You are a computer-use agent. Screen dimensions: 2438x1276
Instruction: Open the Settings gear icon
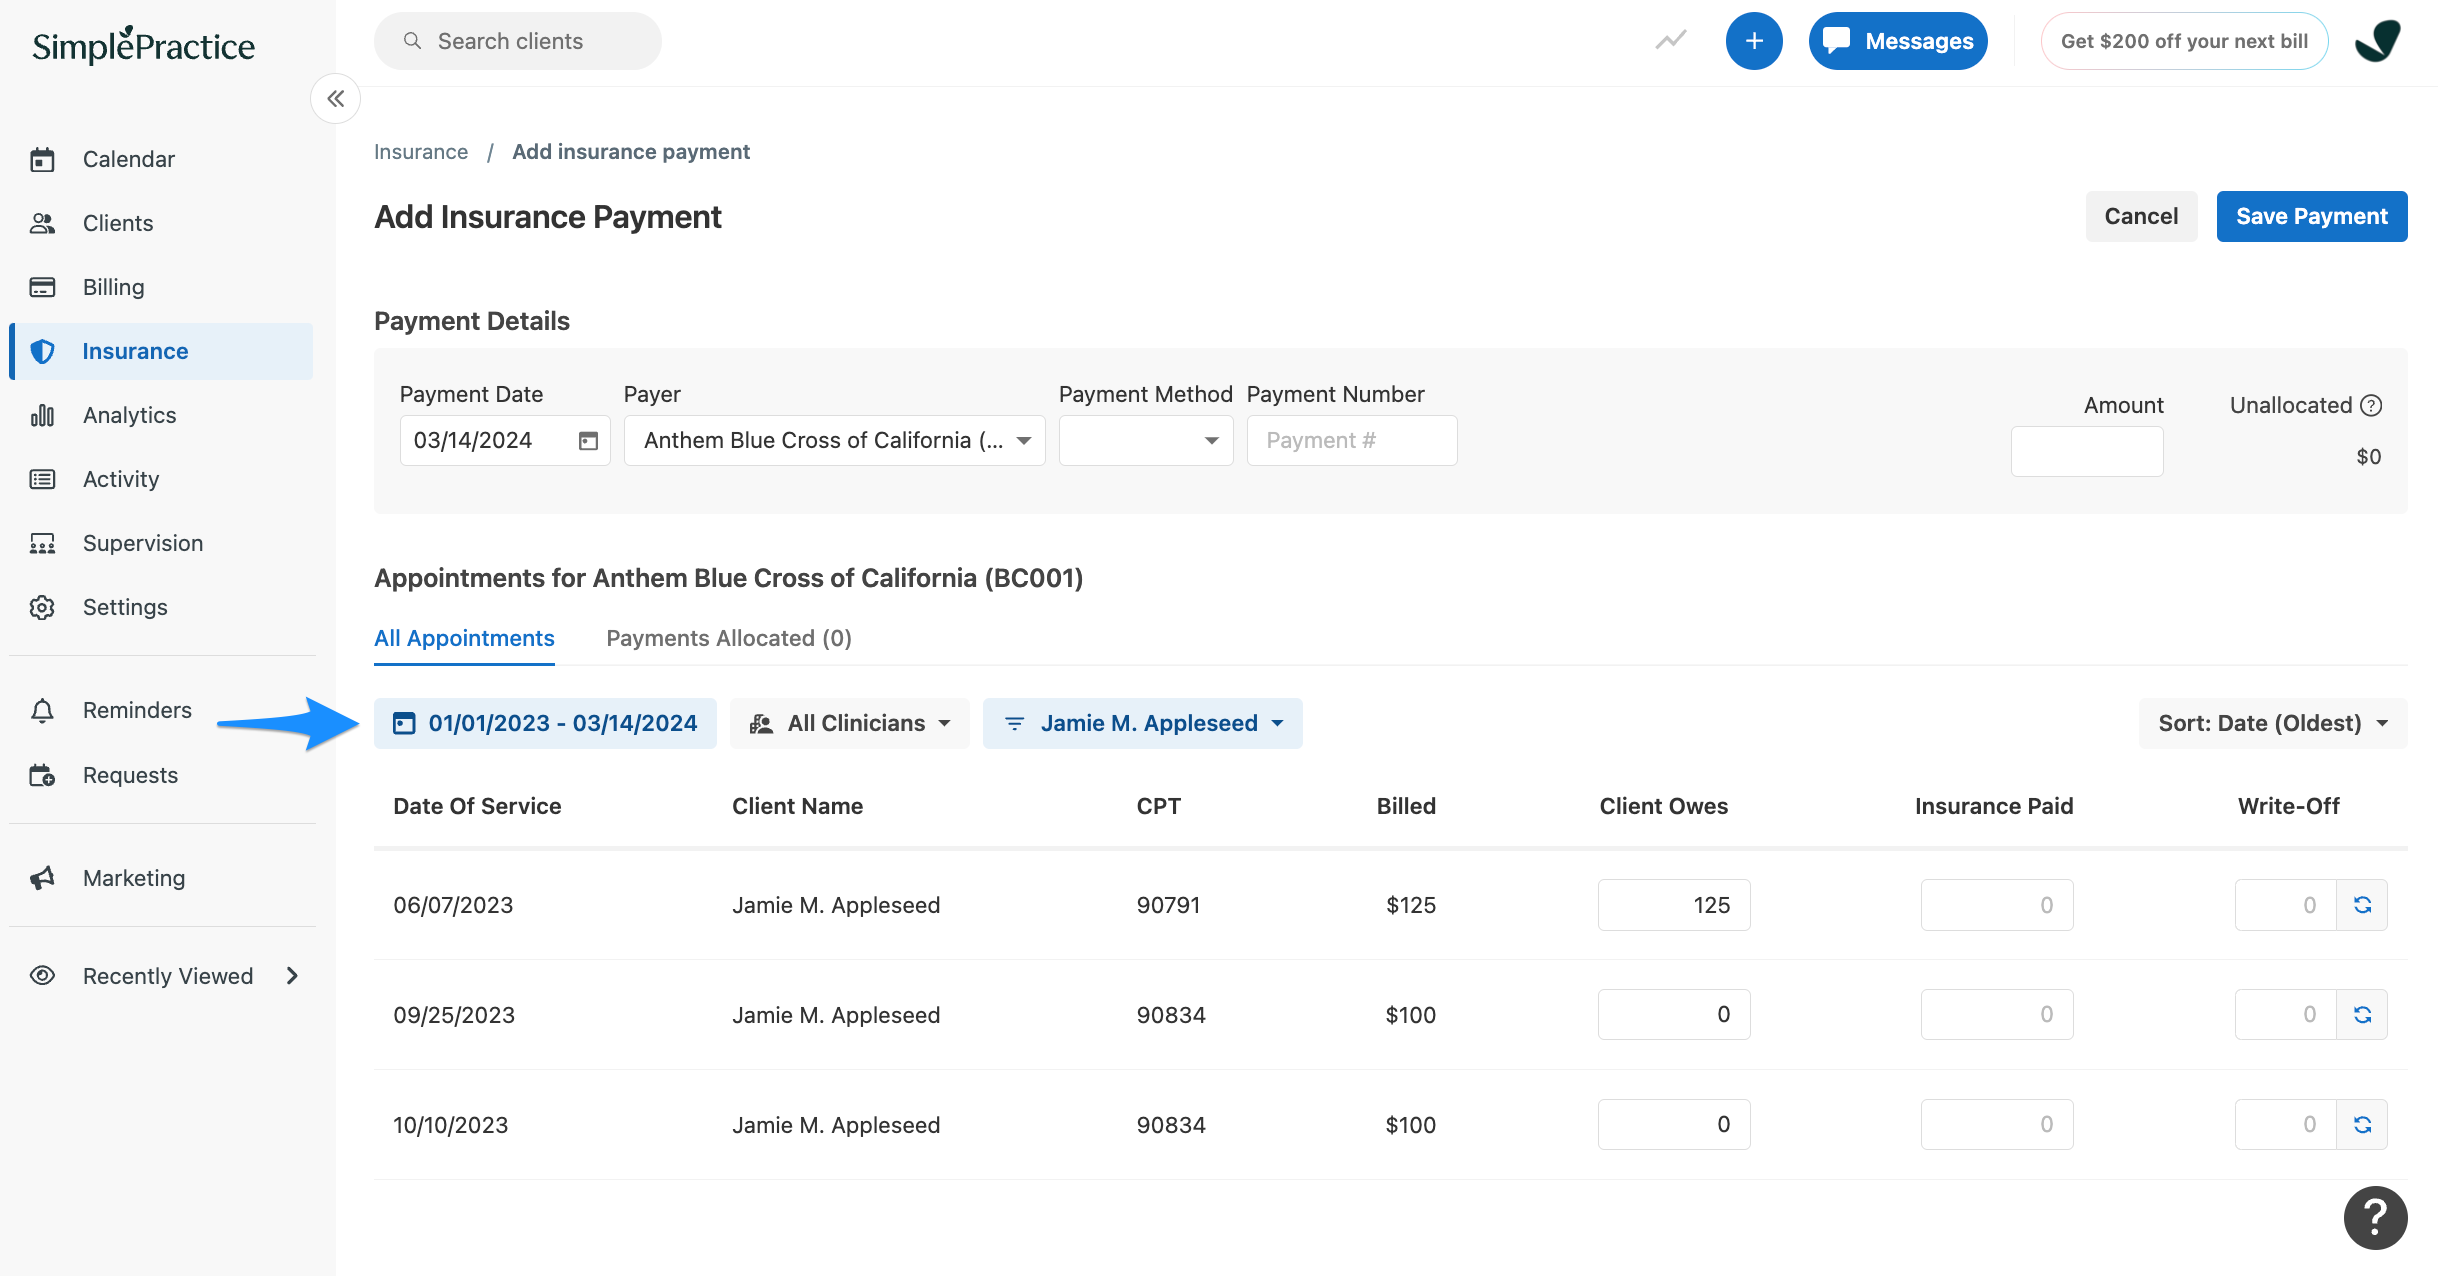pyautogui.click(x=42, y=607)
